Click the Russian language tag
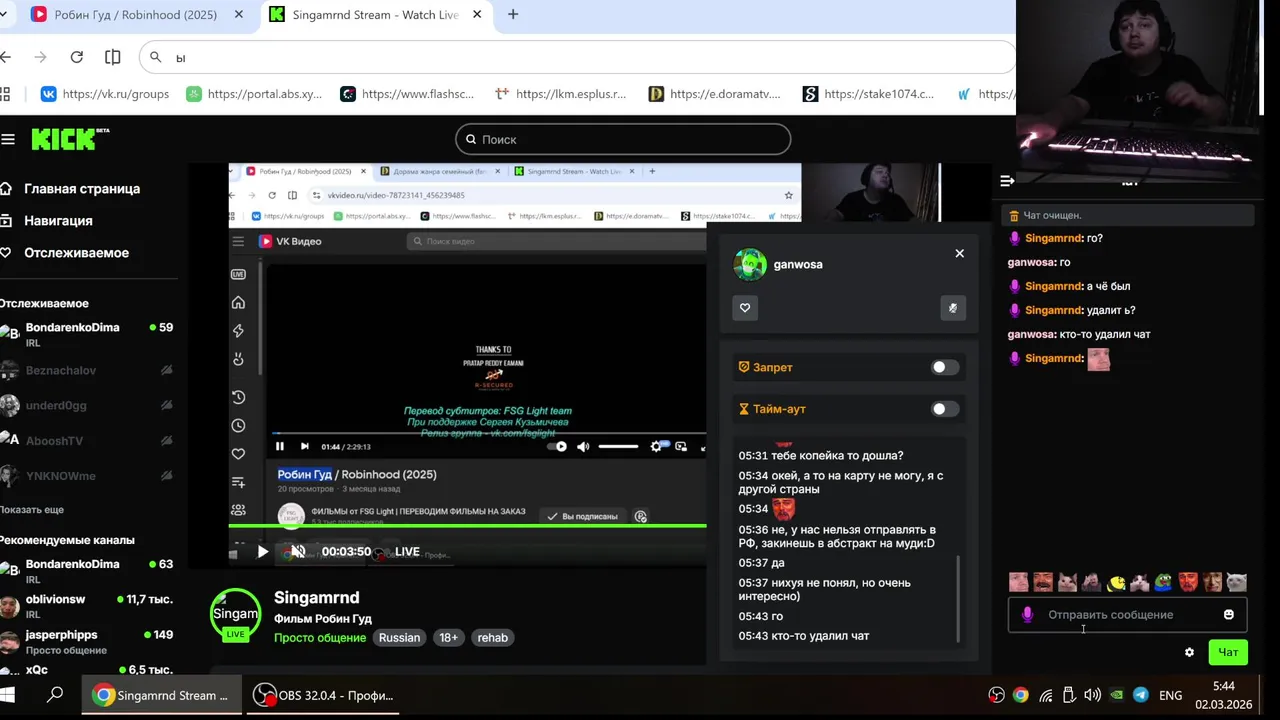Image resolution: width=1280 pixels, height=720 pixels. (399, 638)
